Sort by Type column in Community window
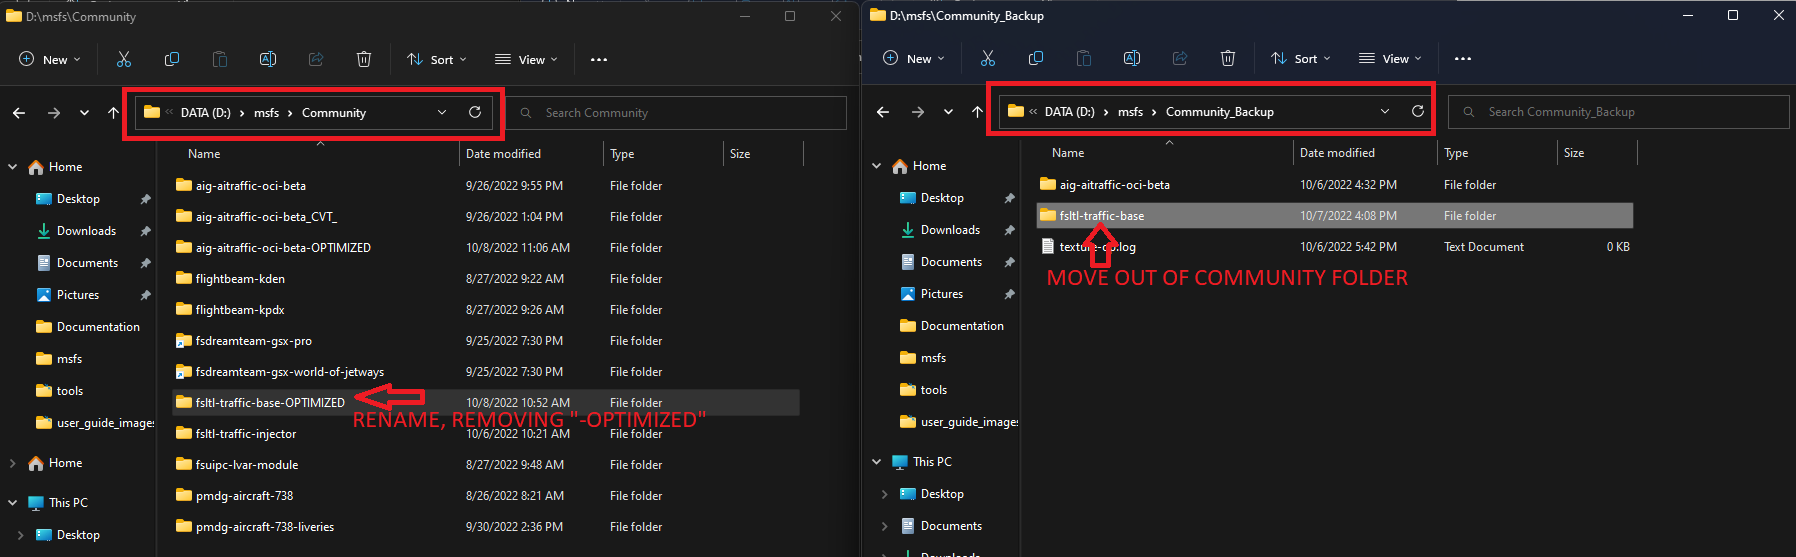This screenshot has width=1796, height=557. [622, 154]
